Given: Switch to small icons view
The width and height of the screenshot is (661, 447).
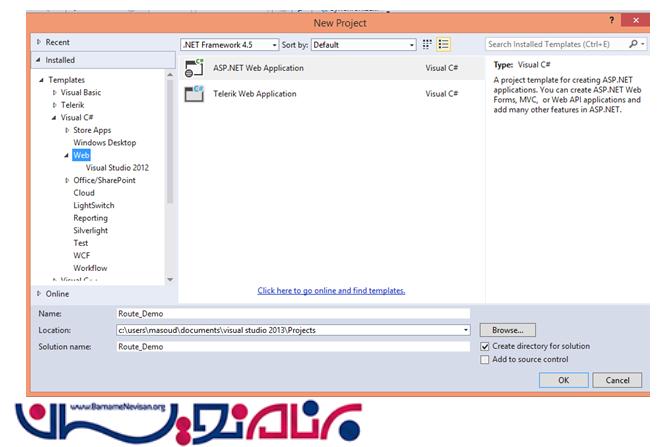Looking at the screenshot, I should point(427,44).
